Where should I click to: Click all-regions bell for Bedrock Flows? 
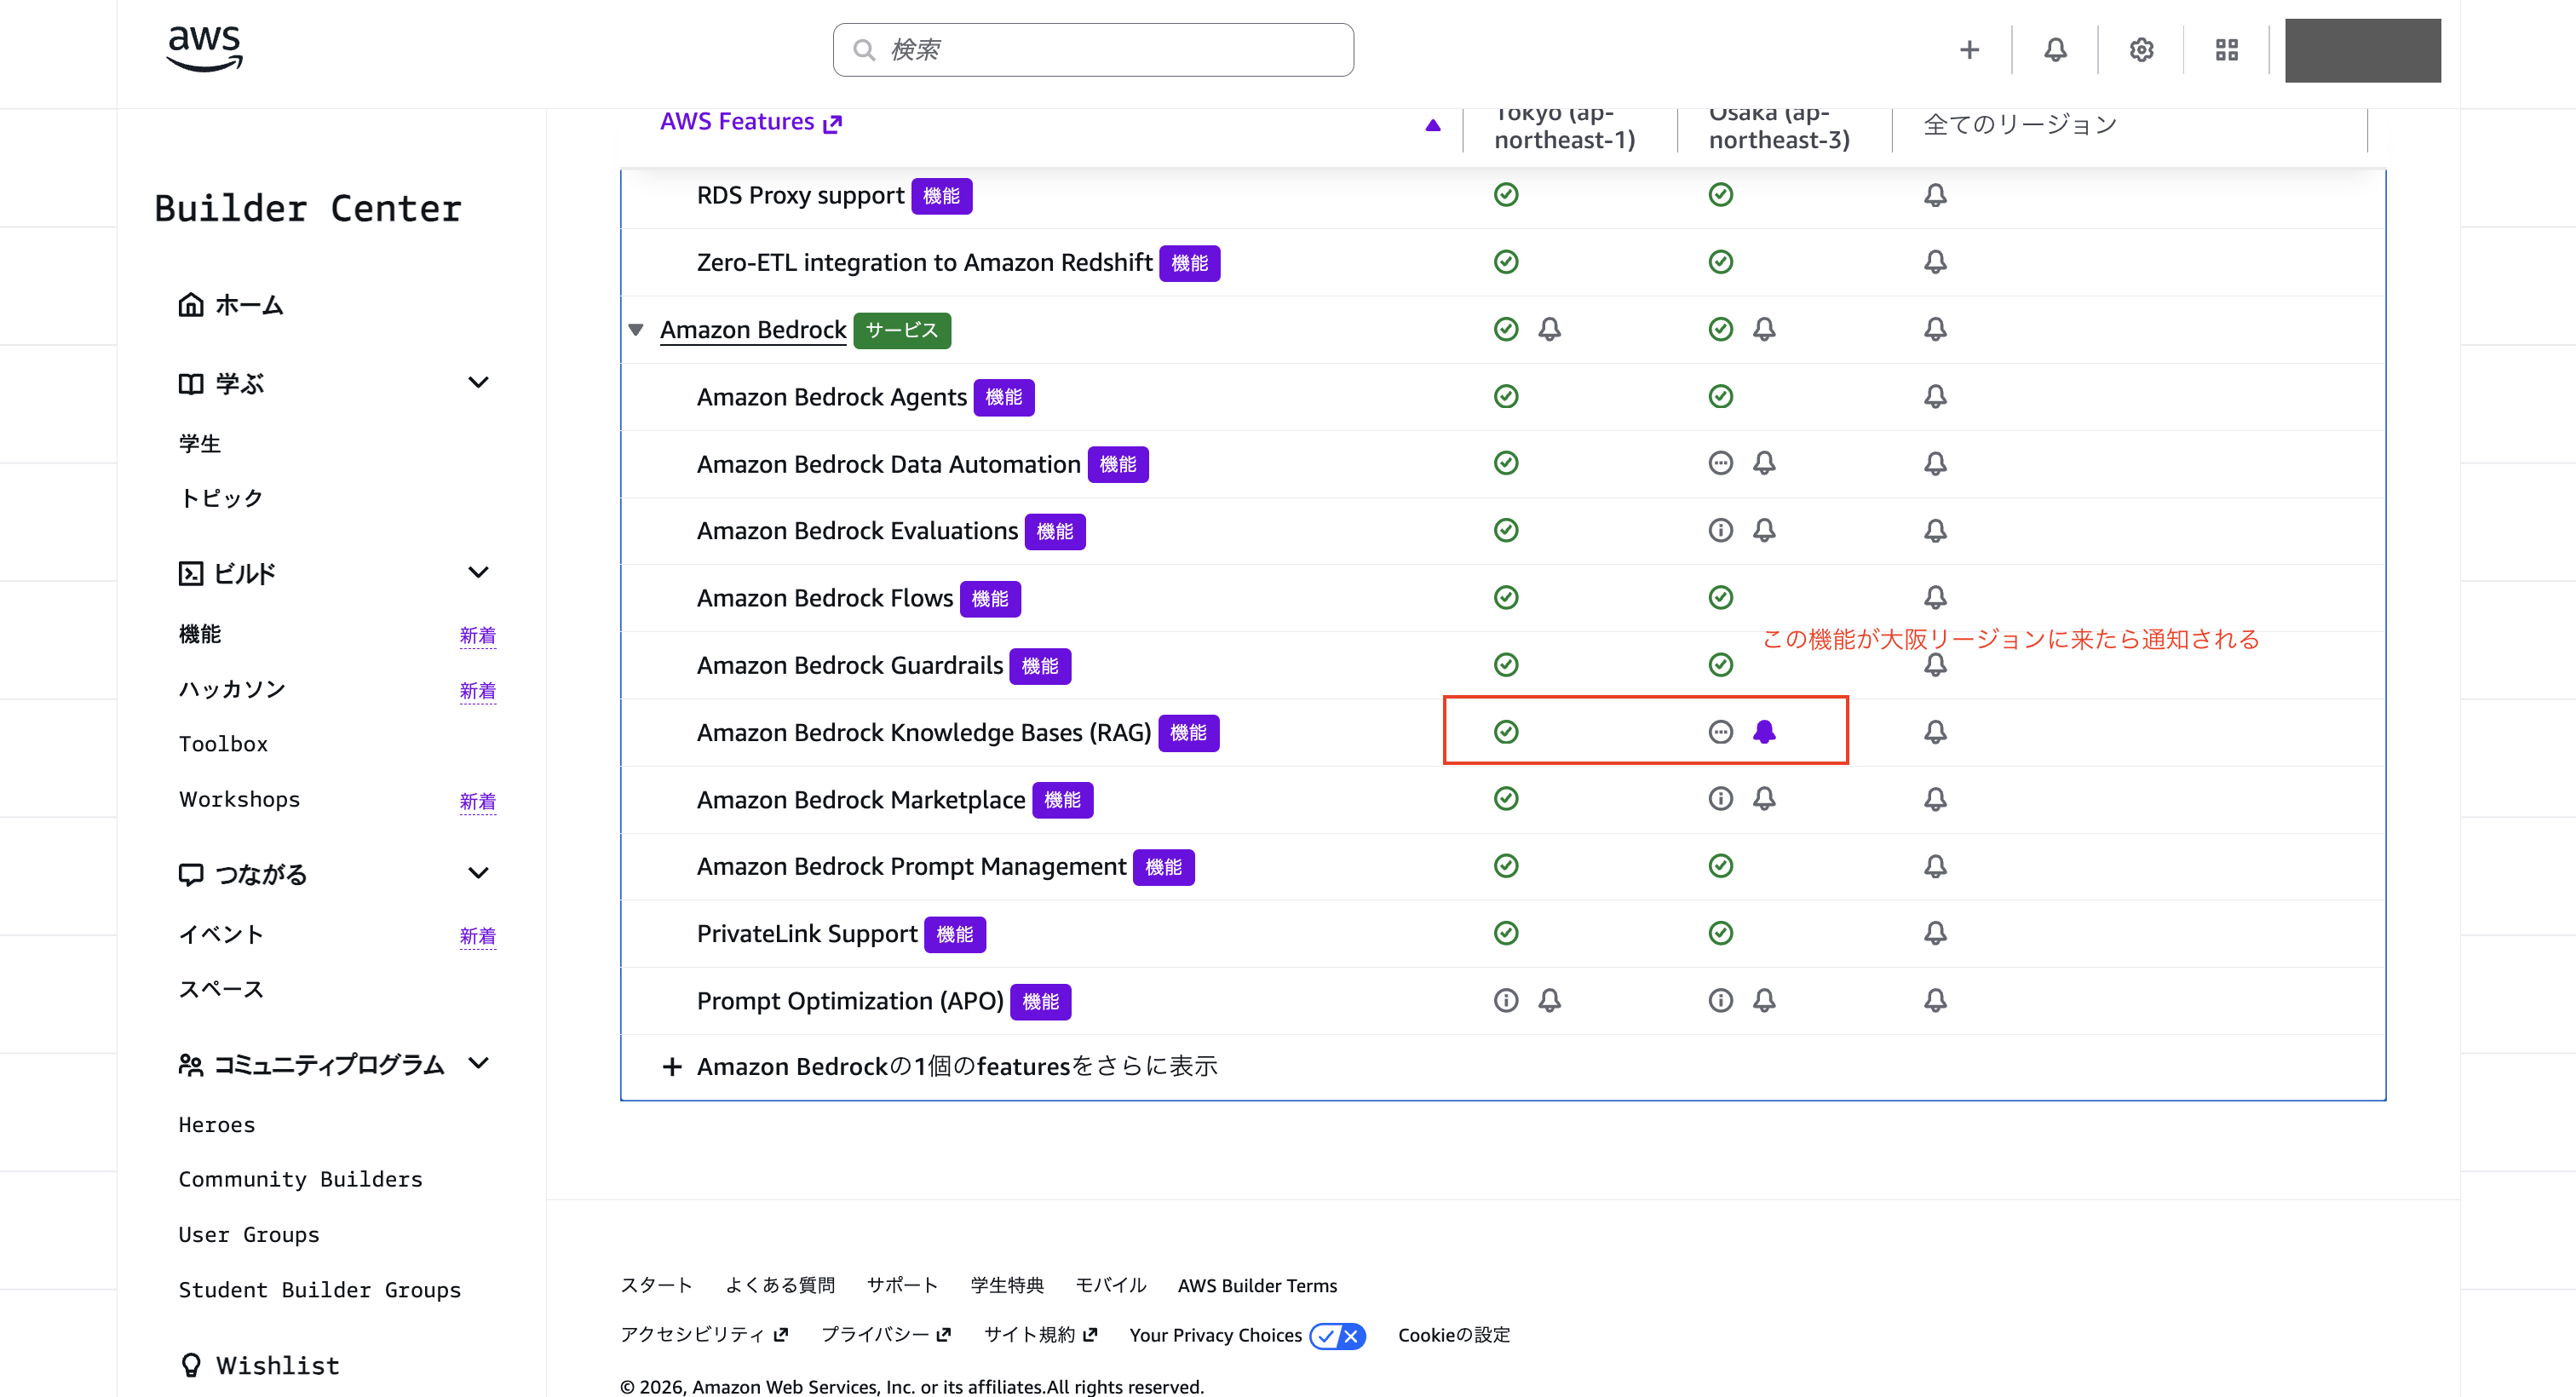click(1935, 597)
